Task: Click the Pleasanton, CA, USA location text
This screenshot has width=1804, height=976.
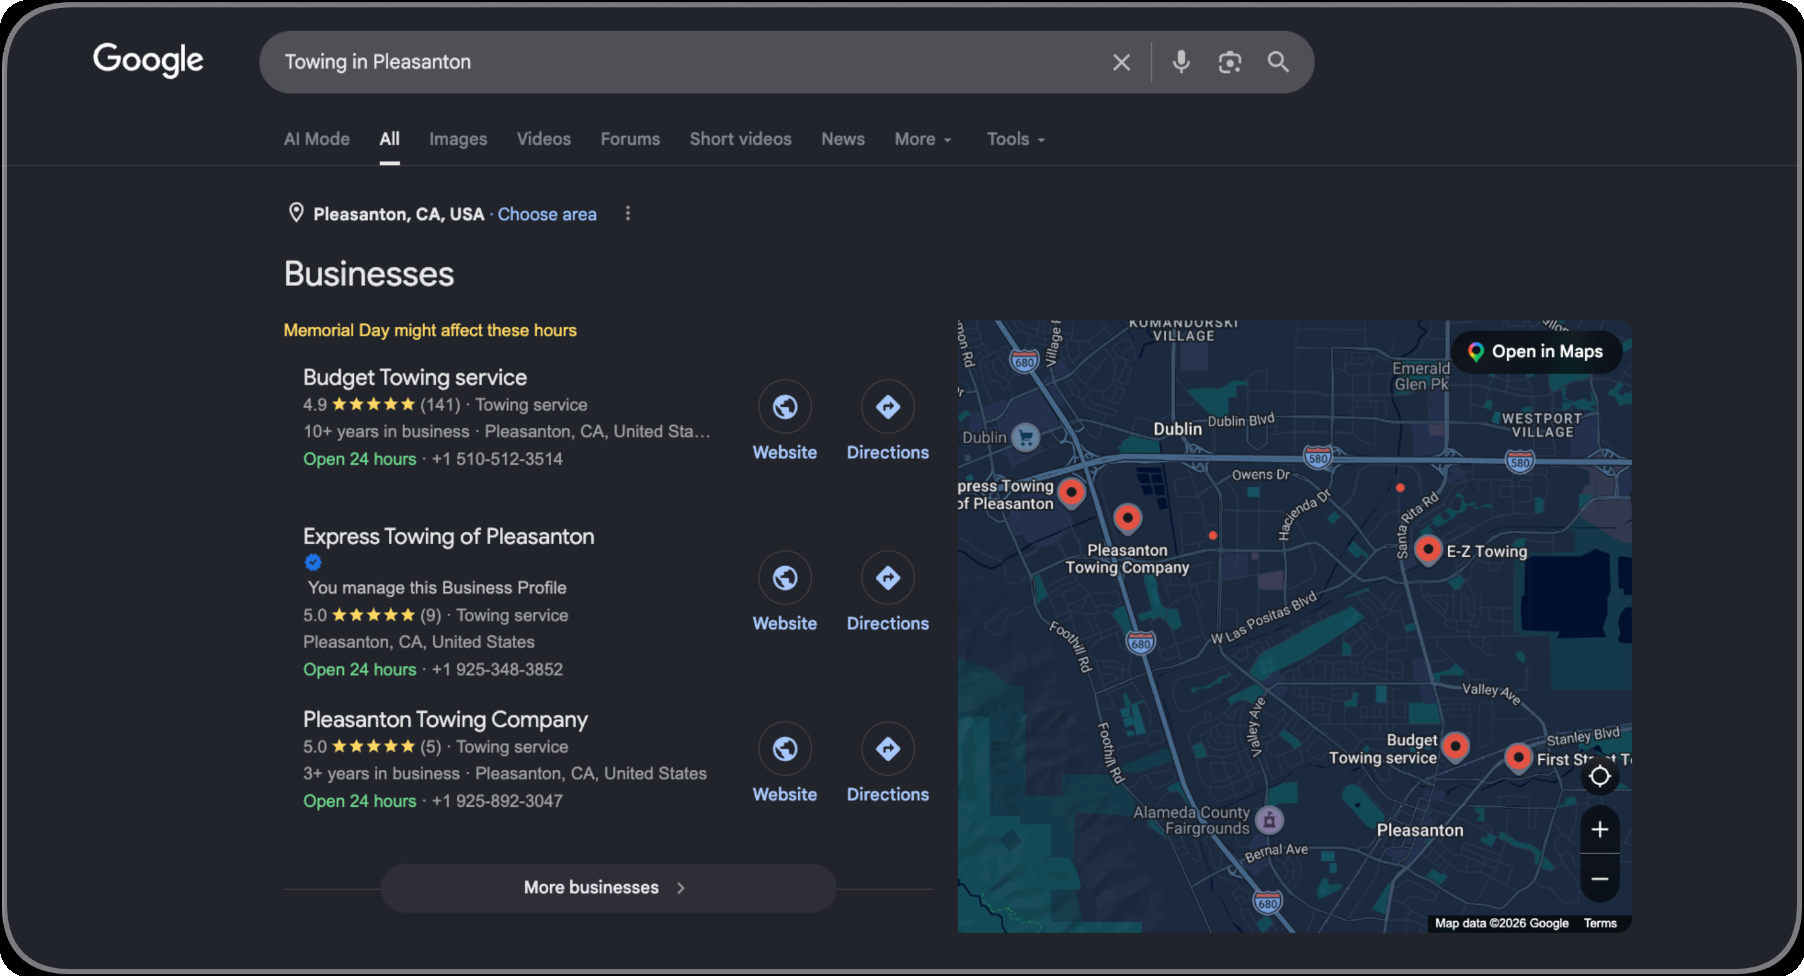Action: 399,214
